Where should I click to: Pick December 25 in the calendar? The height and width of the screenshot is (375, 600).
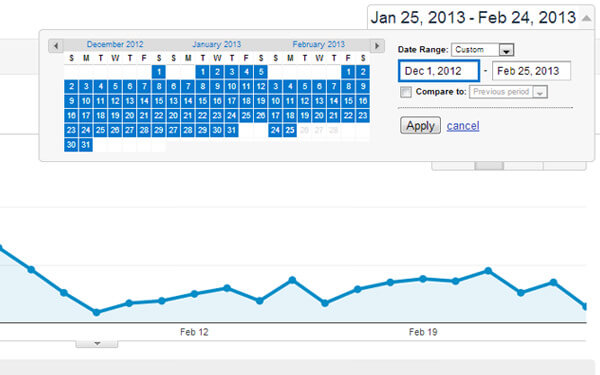[100, 130]
